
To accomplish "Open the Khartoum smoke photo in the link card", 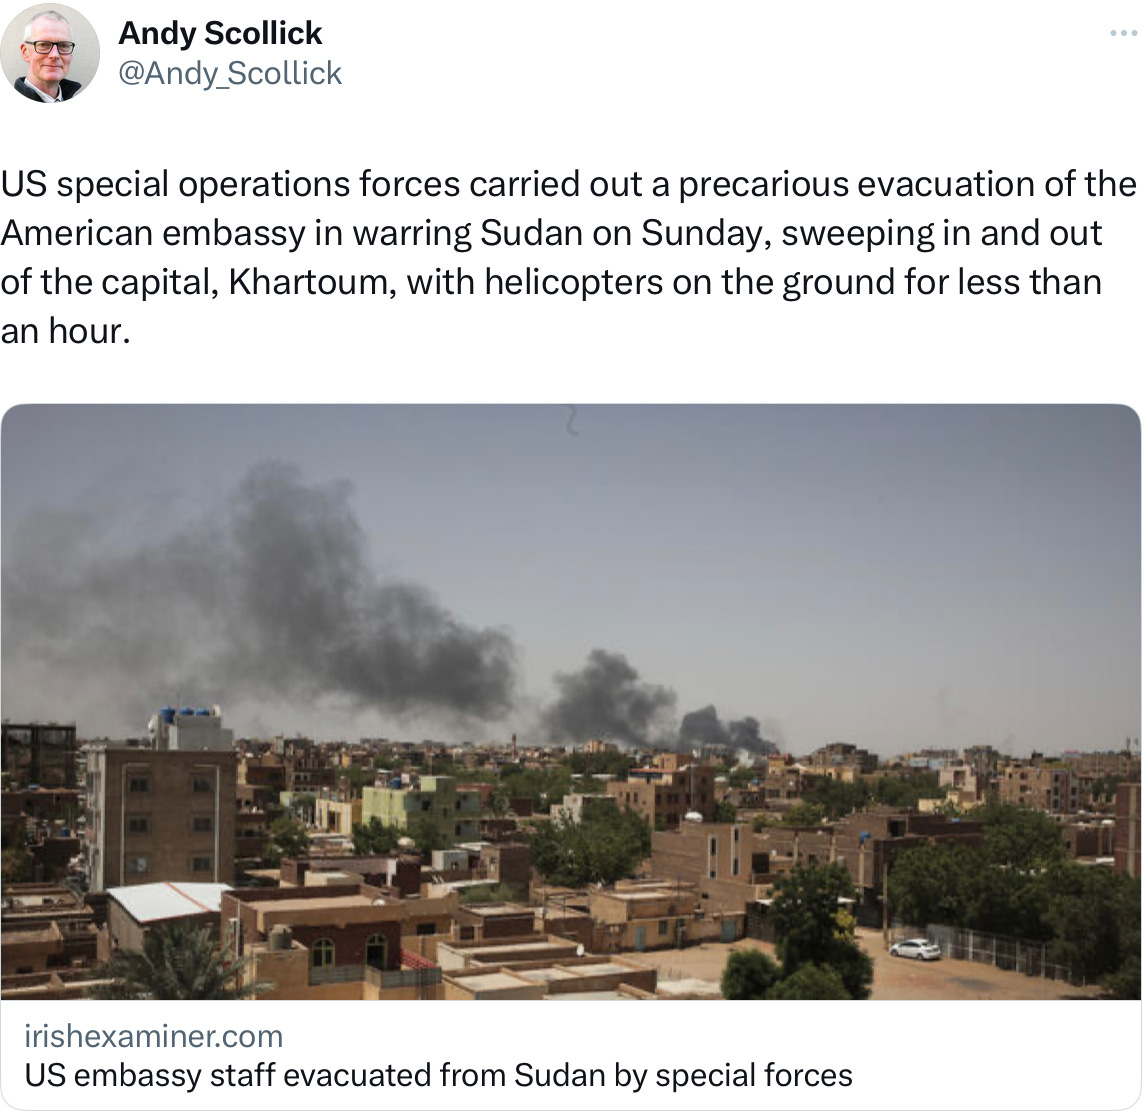I will (571, 701).
